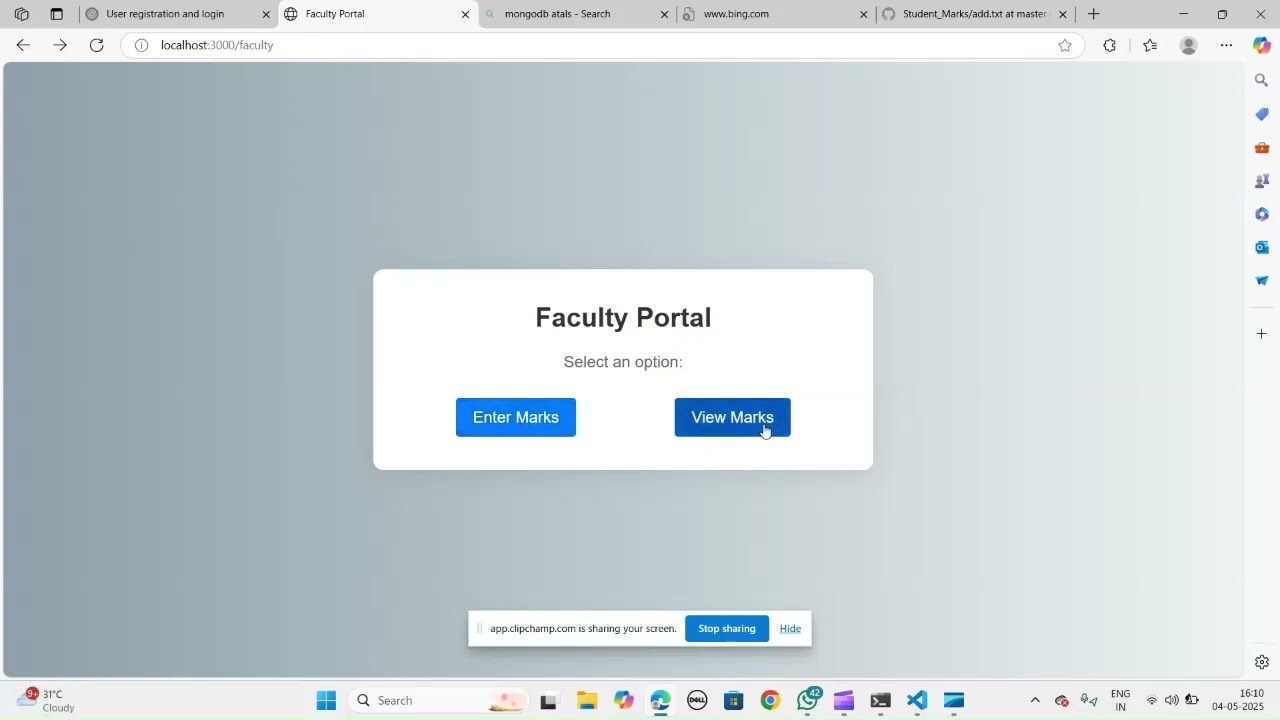Open the Games sidebar icon
This screenshot has width=1280, height=720.
pyautogui.click(x=1262, y=181)
